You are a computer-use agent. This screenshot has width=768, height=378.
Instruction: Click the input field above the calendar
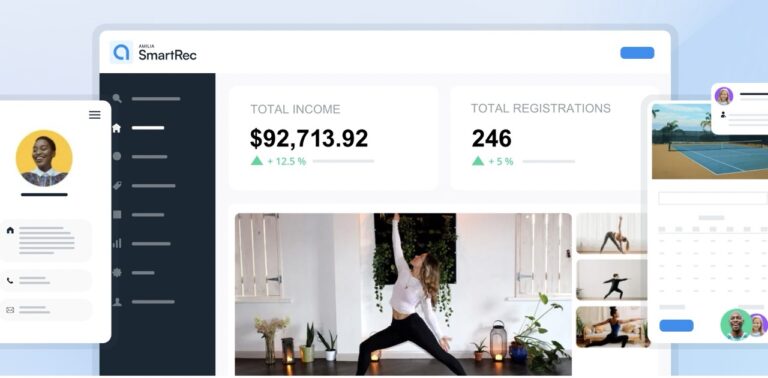[713, 198]
